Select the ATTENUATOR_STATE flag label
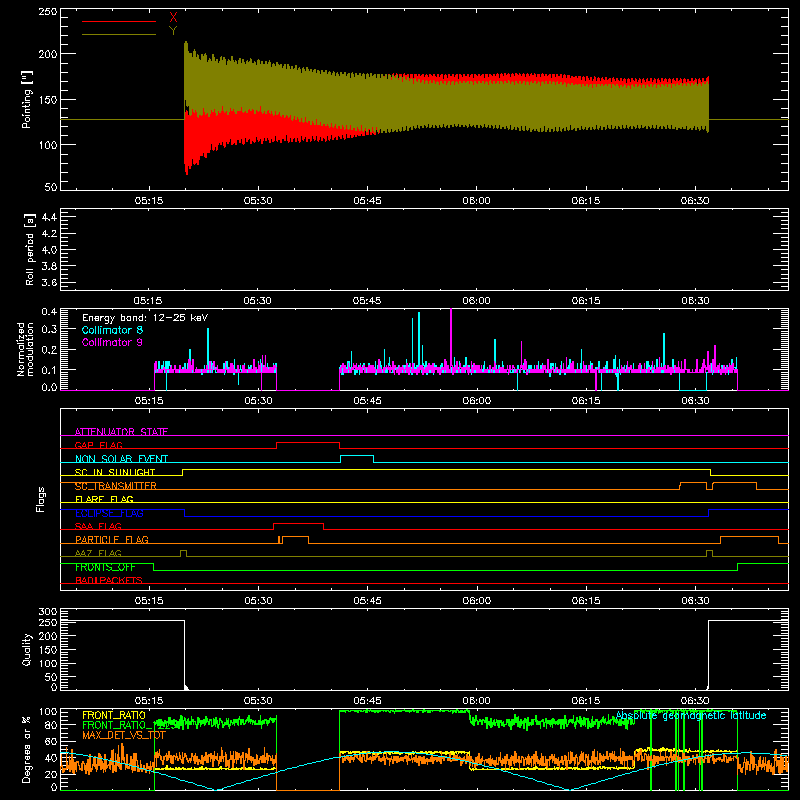The width and height of the screenshot is (800, 800). click(x=121, y=432)
